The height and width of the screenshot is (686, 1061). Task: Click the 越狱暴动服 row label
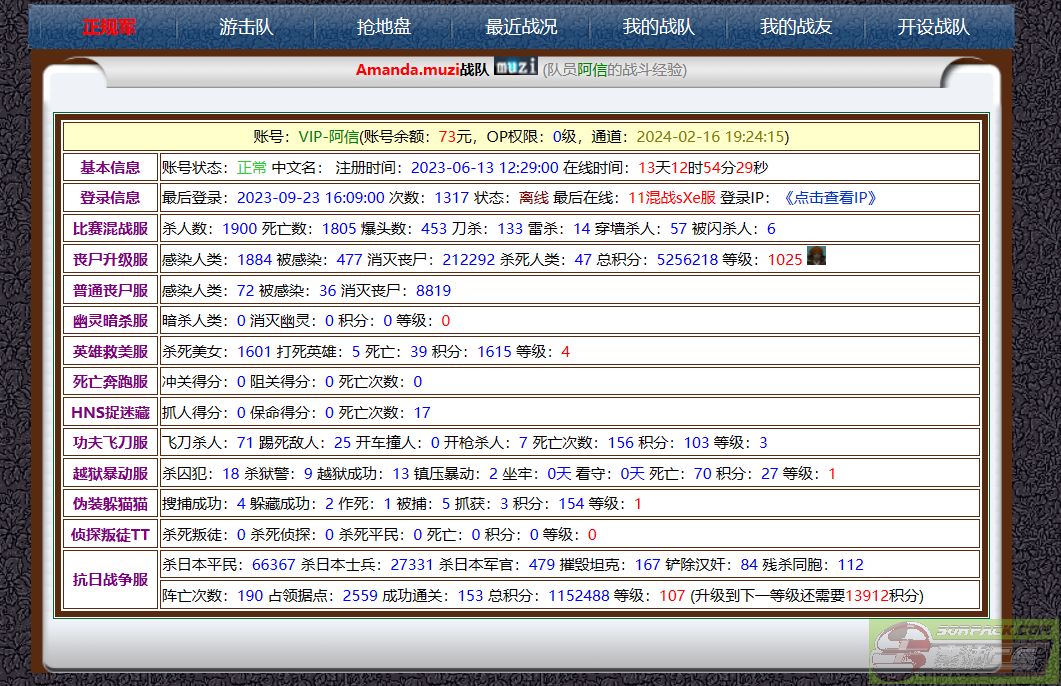click(110, 474)
